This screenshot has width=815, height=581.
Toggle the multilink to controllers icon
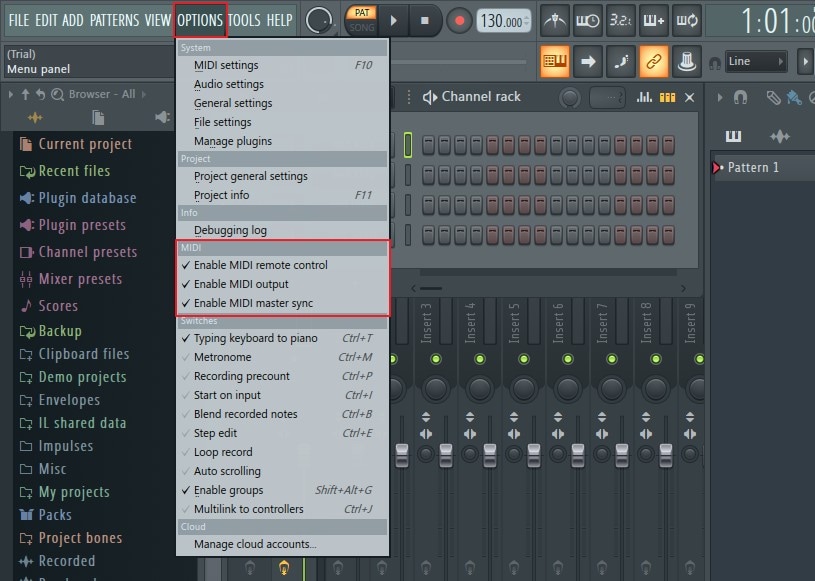click(x=653, y=61)
